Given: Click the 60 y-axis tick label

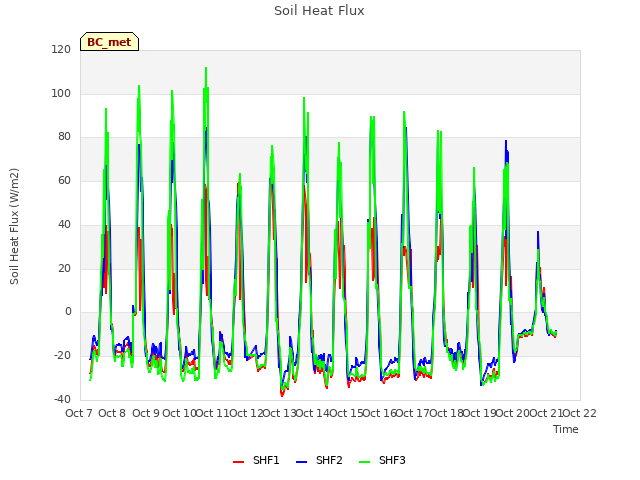Looking at the screenshot, I should pos(64,180).
